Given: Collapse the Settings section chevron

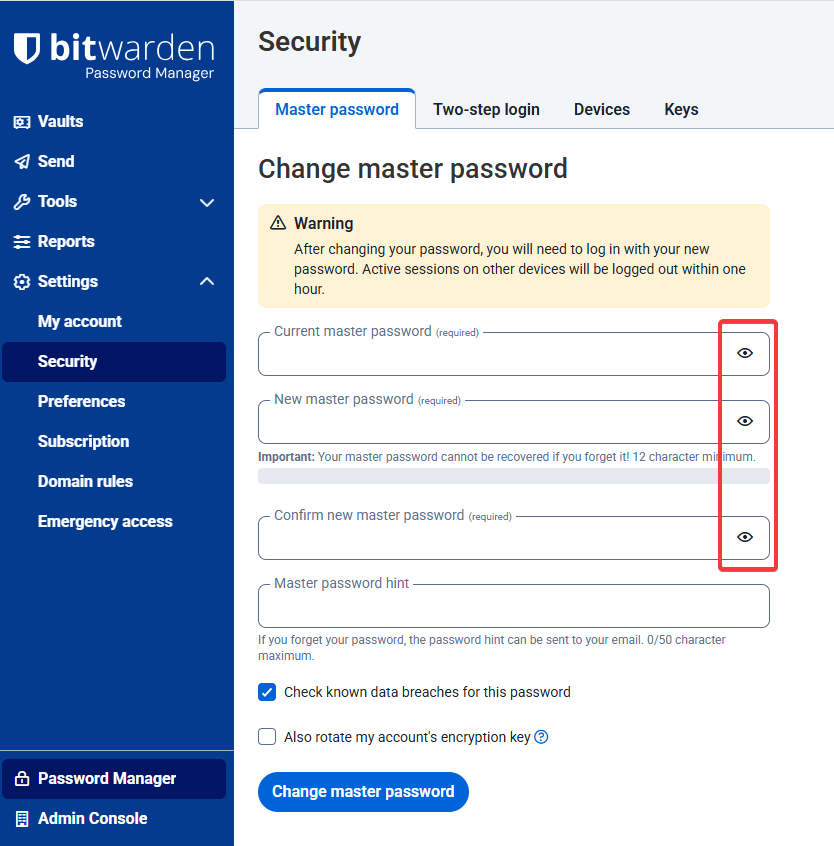Looking at the screenshot, I should pos(207,281).
